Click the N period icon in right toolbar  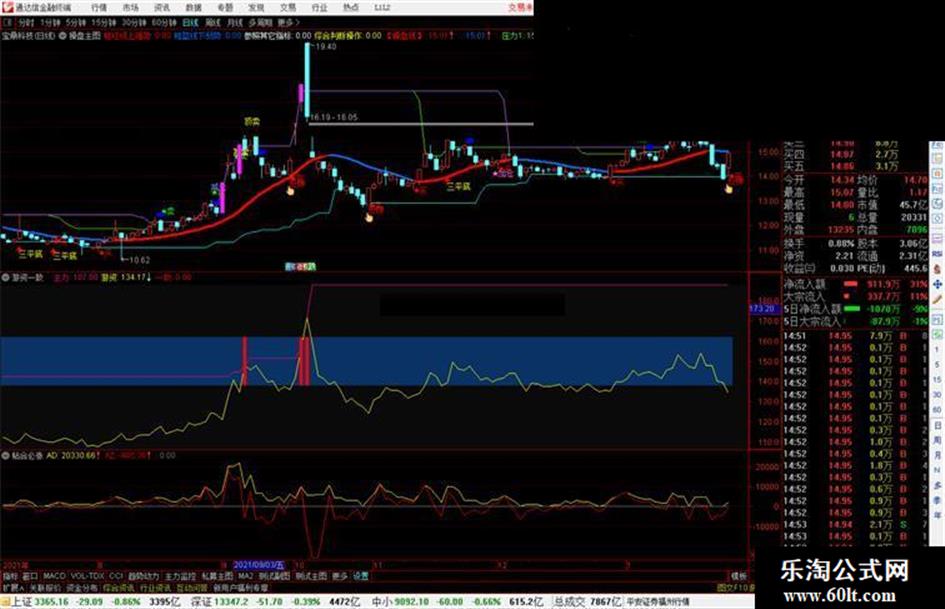(937, 470)
